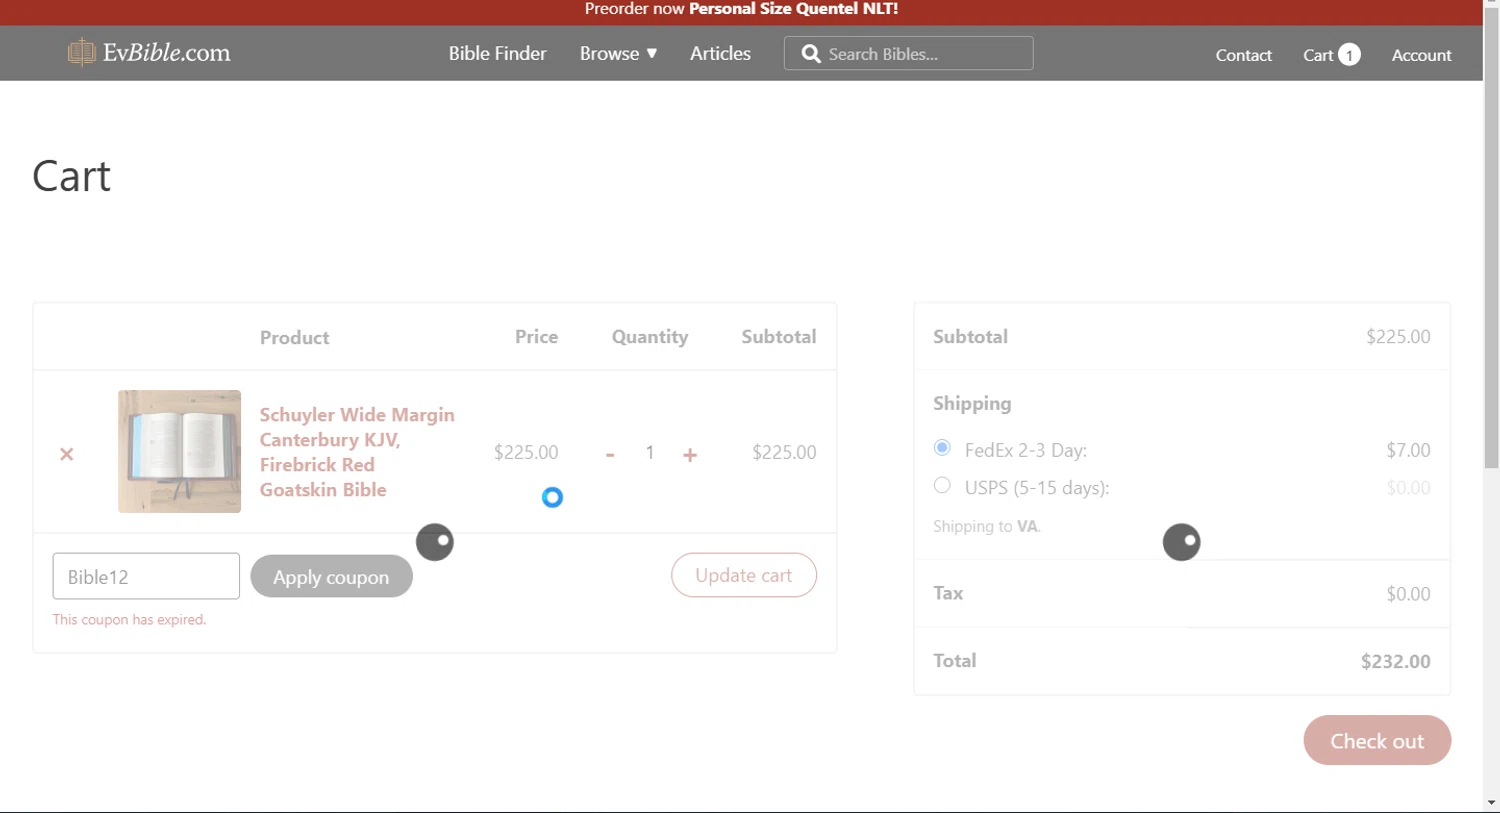
Task: Click the cart item count badge
Action: point(1349,55)
